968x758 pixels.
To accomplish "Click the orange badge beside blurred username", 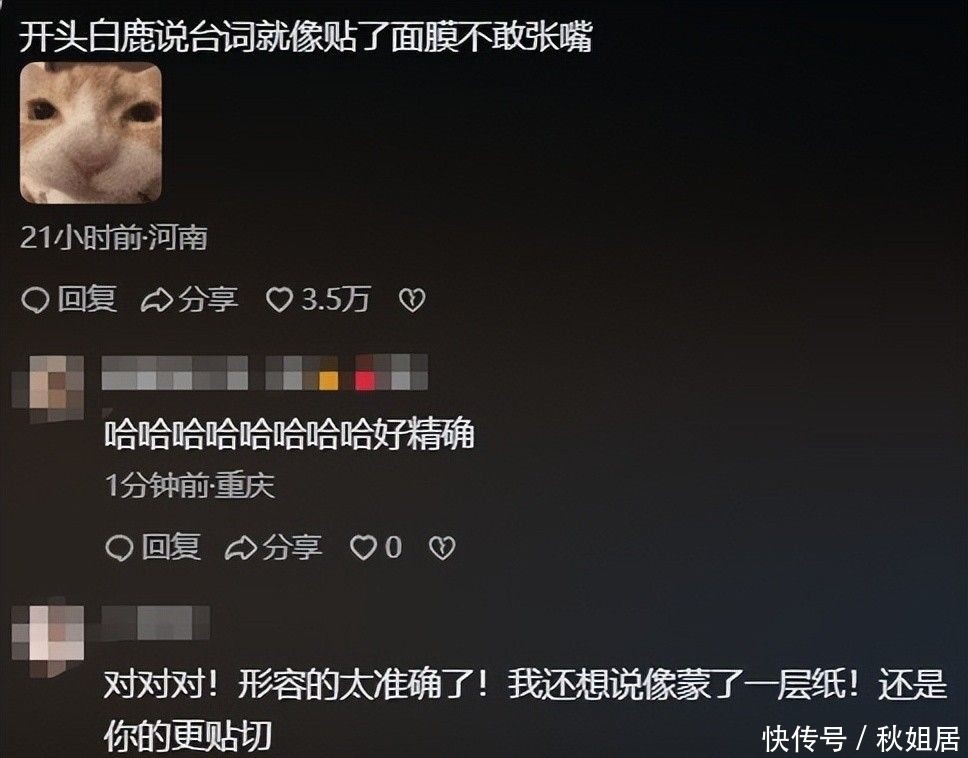I will 328,380.
